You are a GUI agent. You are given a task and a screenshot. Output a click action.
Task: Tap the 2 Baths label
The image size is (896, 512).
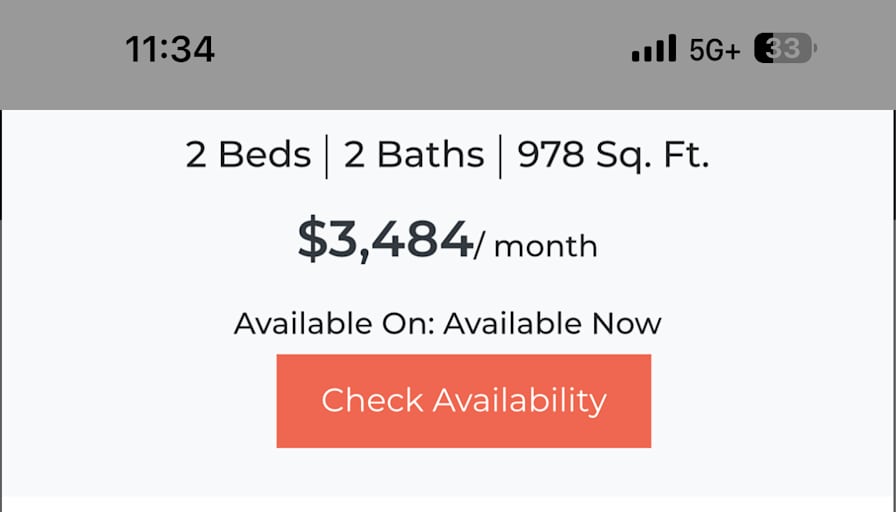[414, 154]
